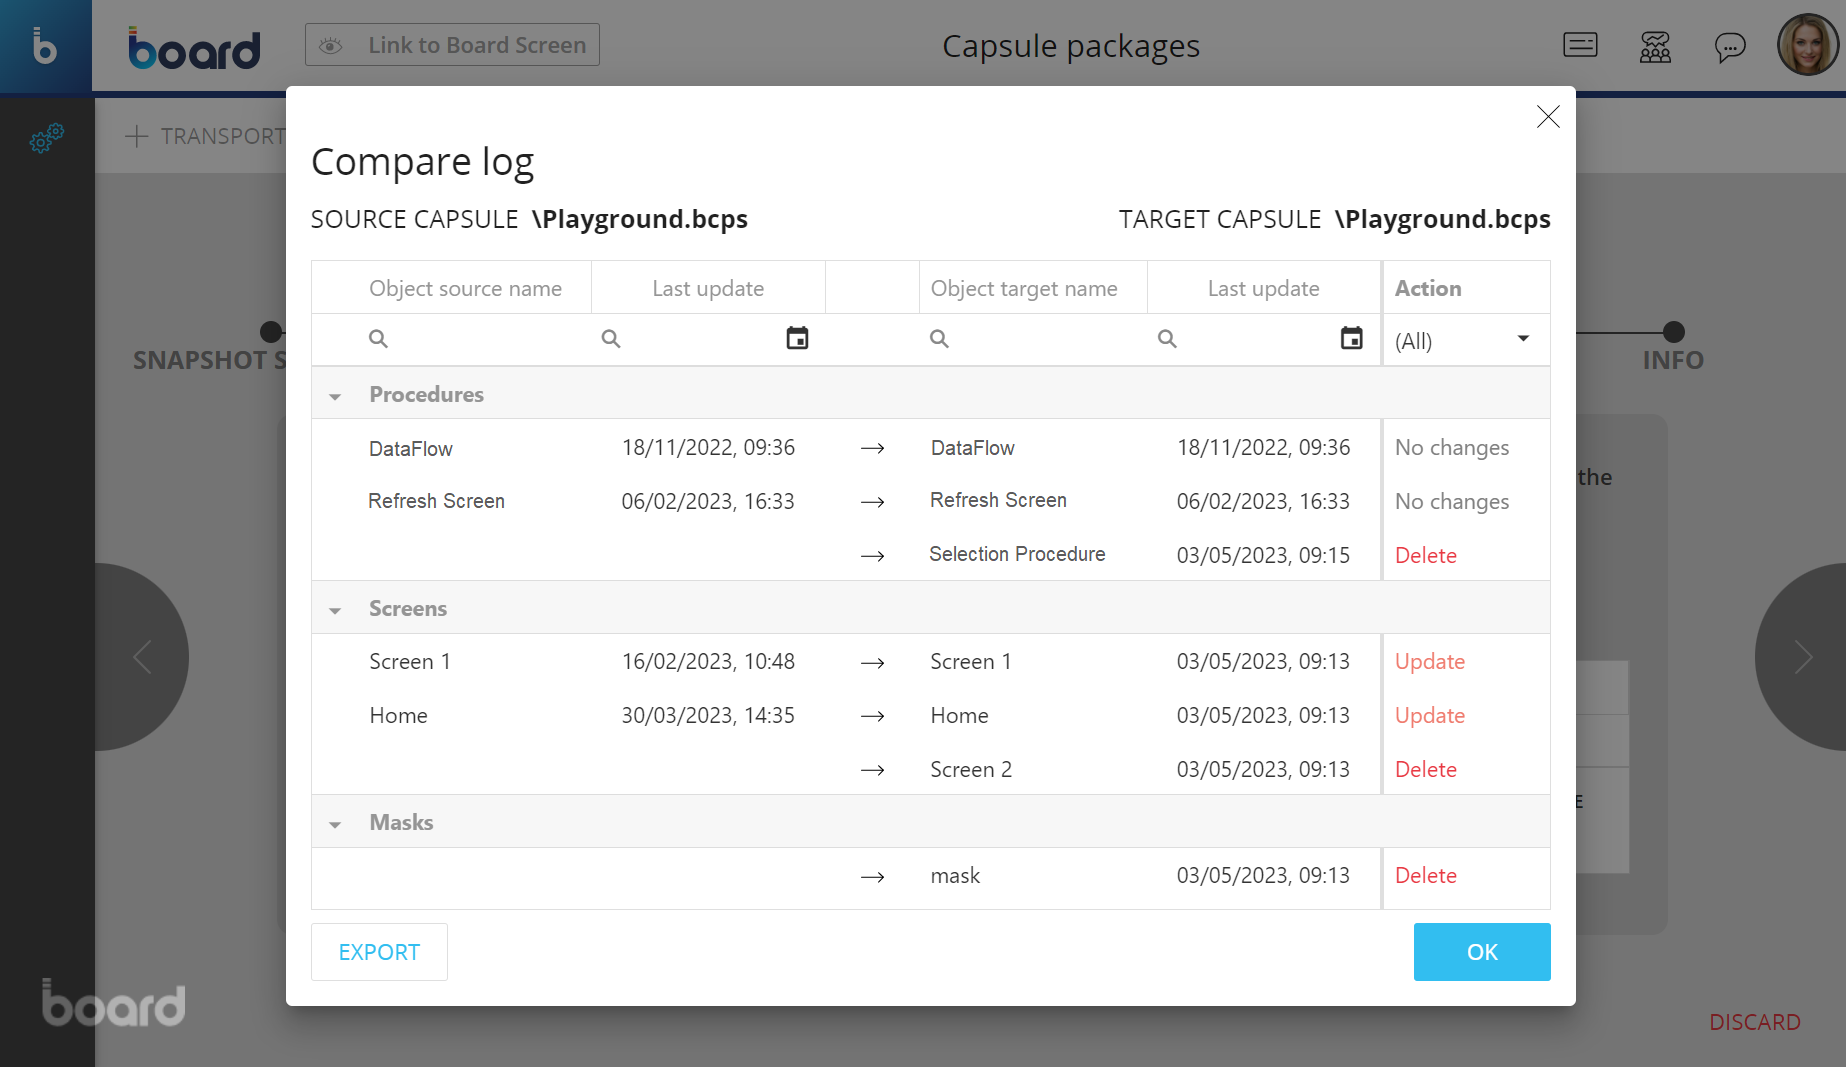
Task: Click source date 30/03/2023, 14:35
Action: [x=708, y=715]
